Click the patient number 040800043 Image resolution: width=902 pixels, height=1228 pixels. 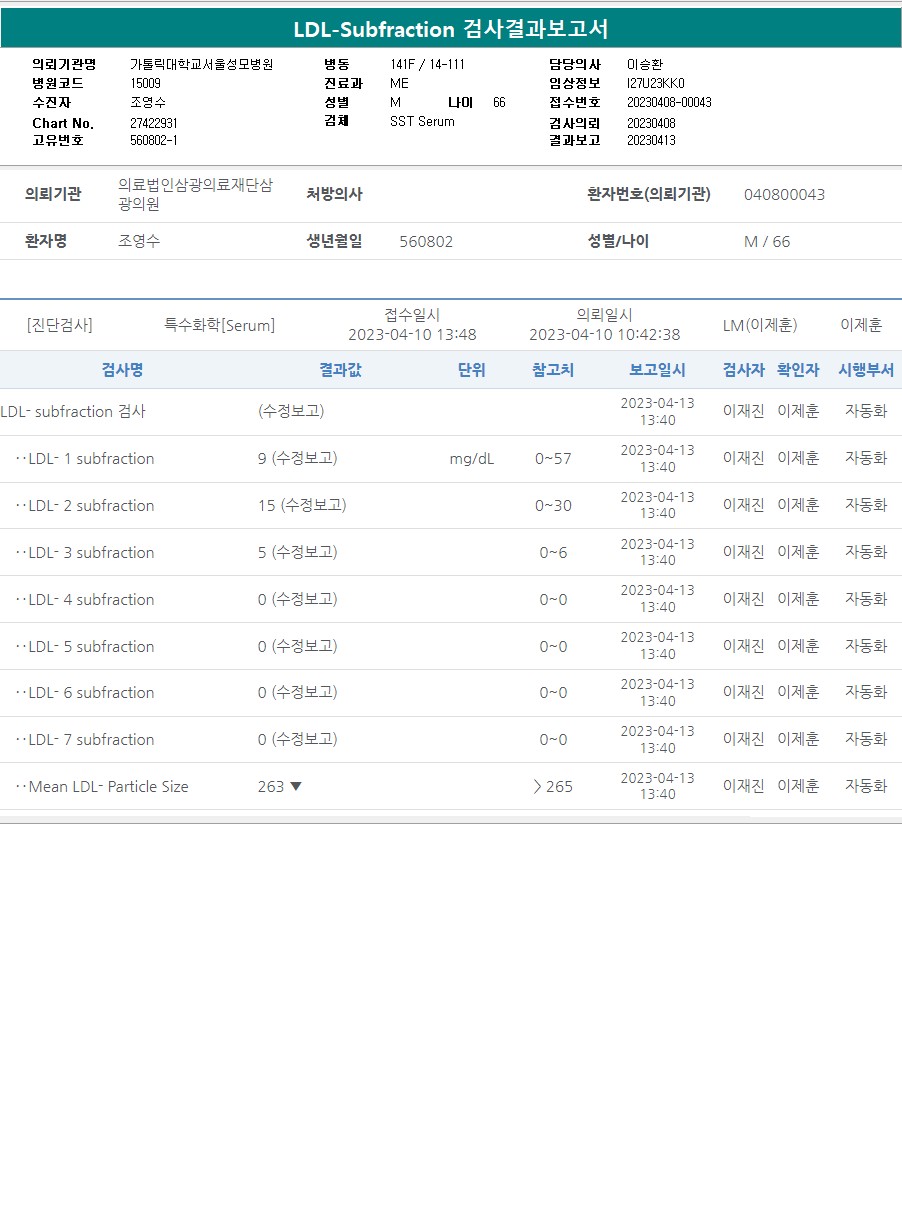coord(784,194)
